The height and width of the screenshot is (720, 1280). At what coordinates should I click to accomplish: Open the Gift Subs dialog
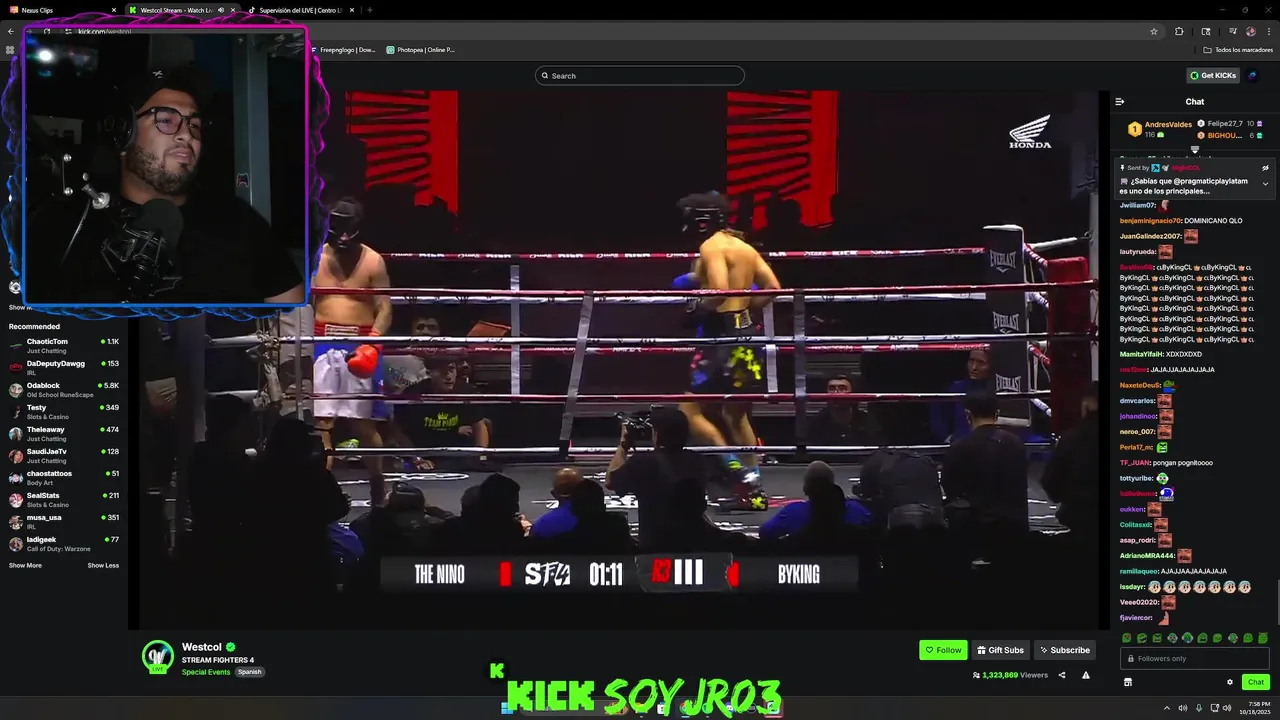[1000, 650]
